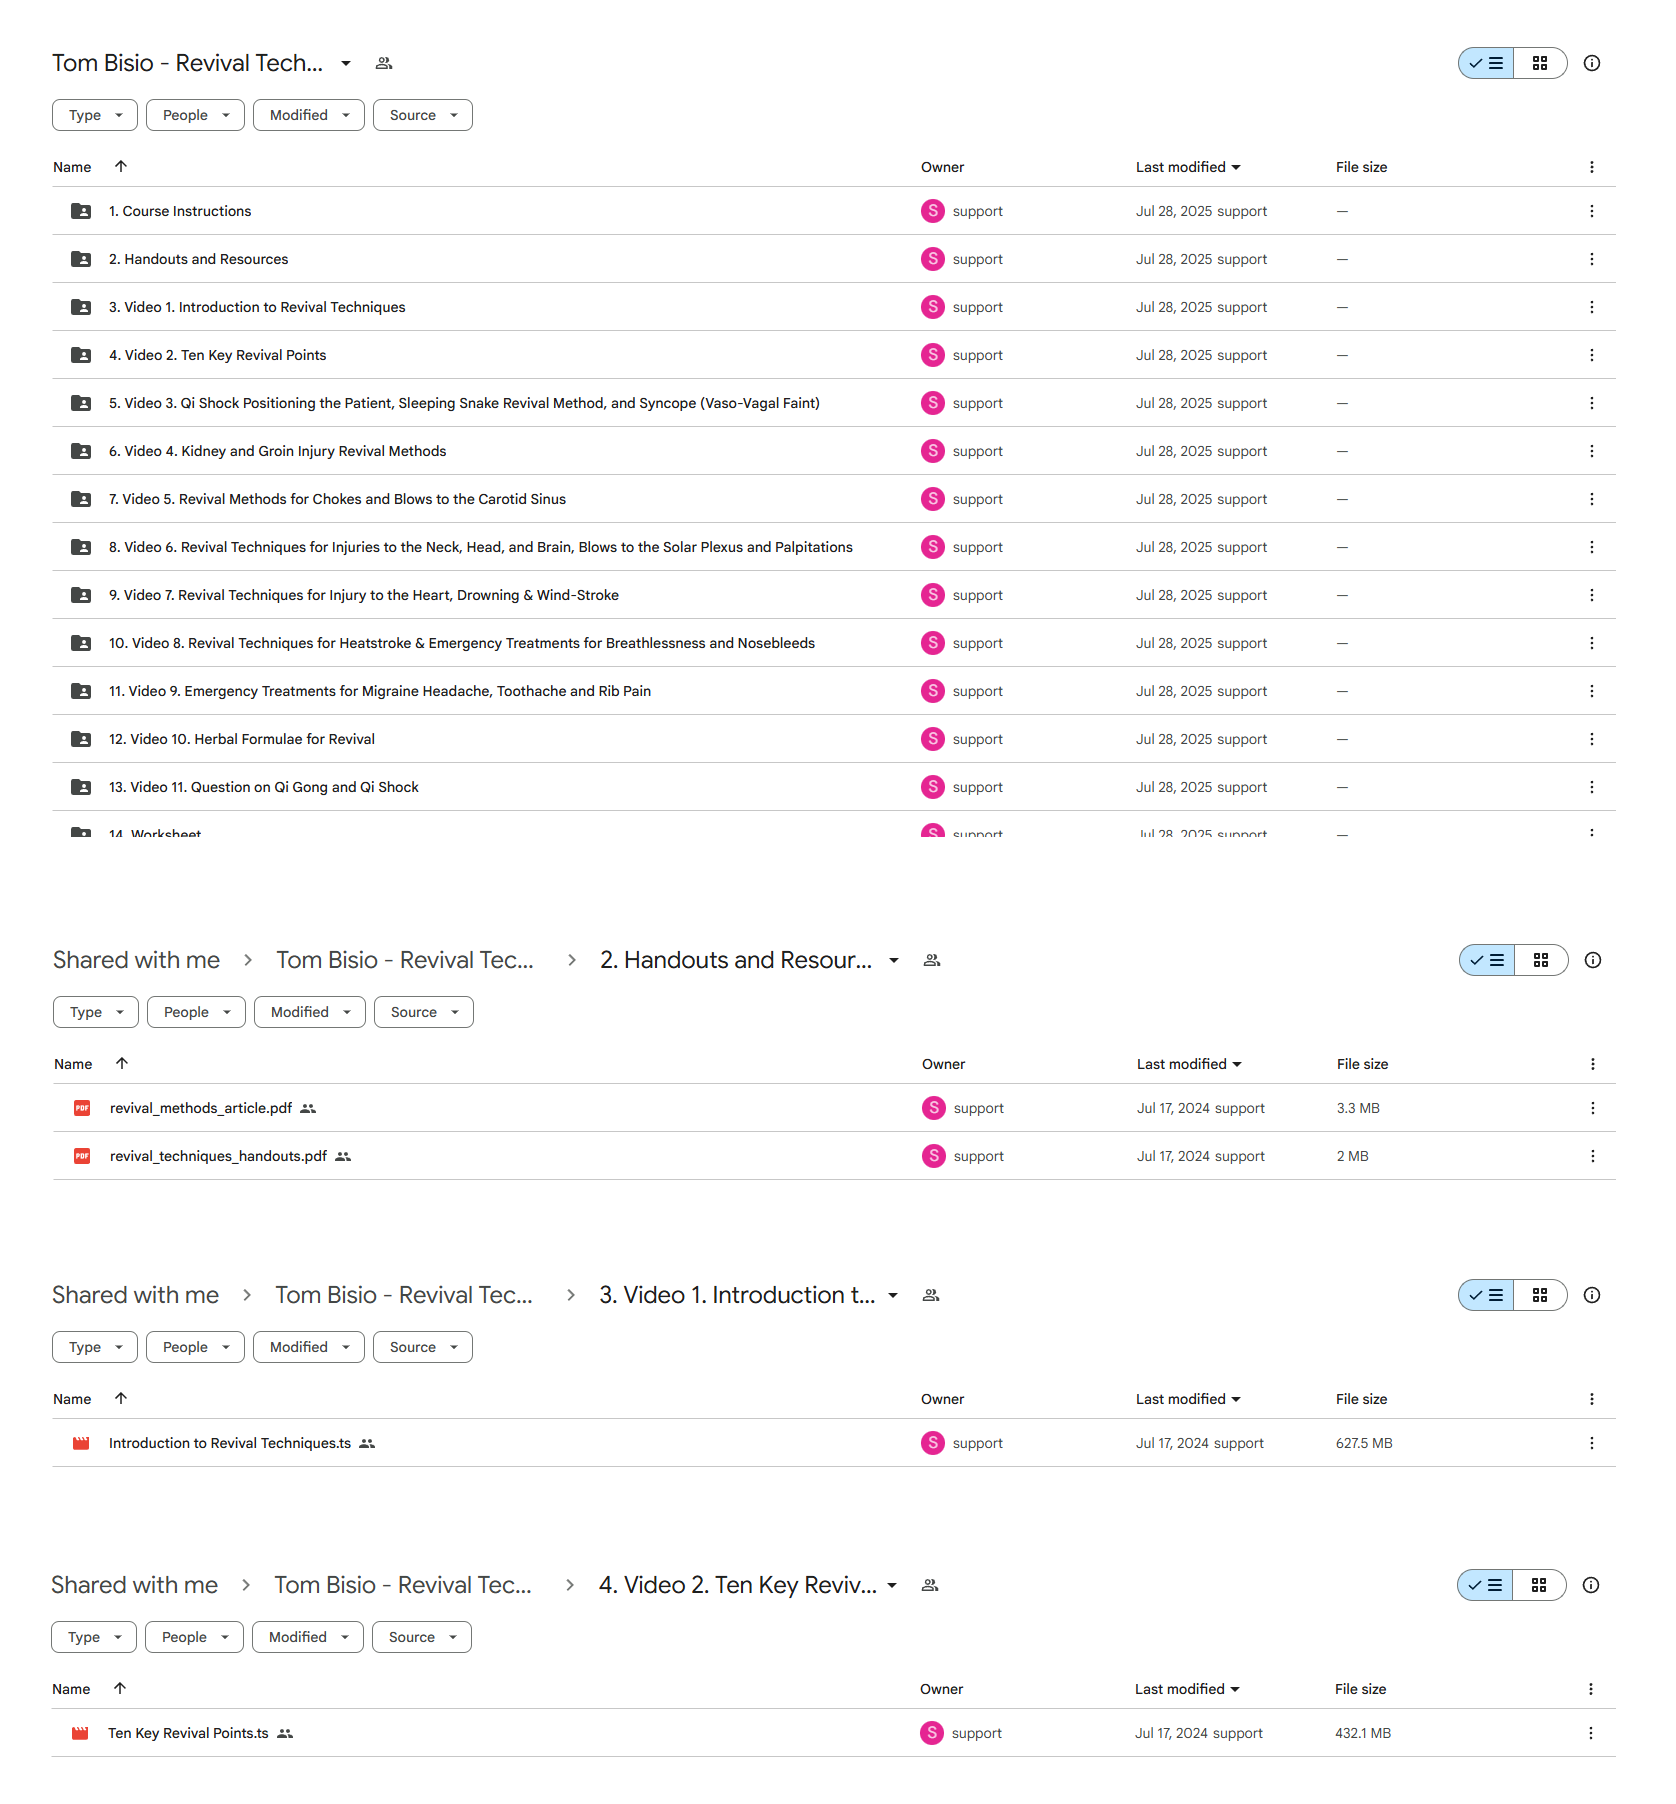Open more actions for Ten Key Revival Points.ts
1676x1804 pixels.
[1591, 1733]
